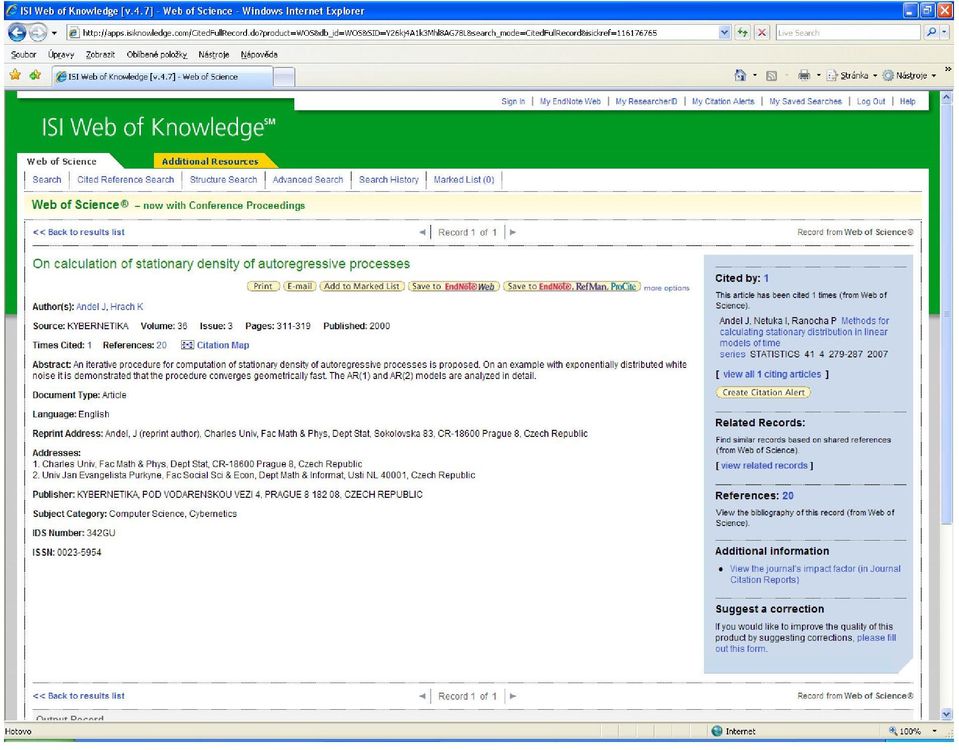Open the journal's impact factor link
Viewport: 959px width, 750px height.
click(815, 574)
